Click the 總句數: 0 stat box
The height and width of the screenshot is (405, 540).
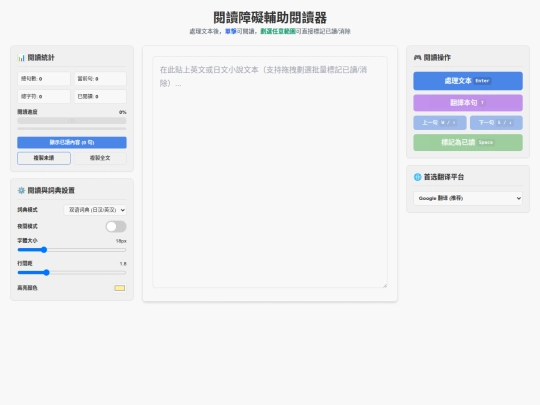tap(44, 79)
